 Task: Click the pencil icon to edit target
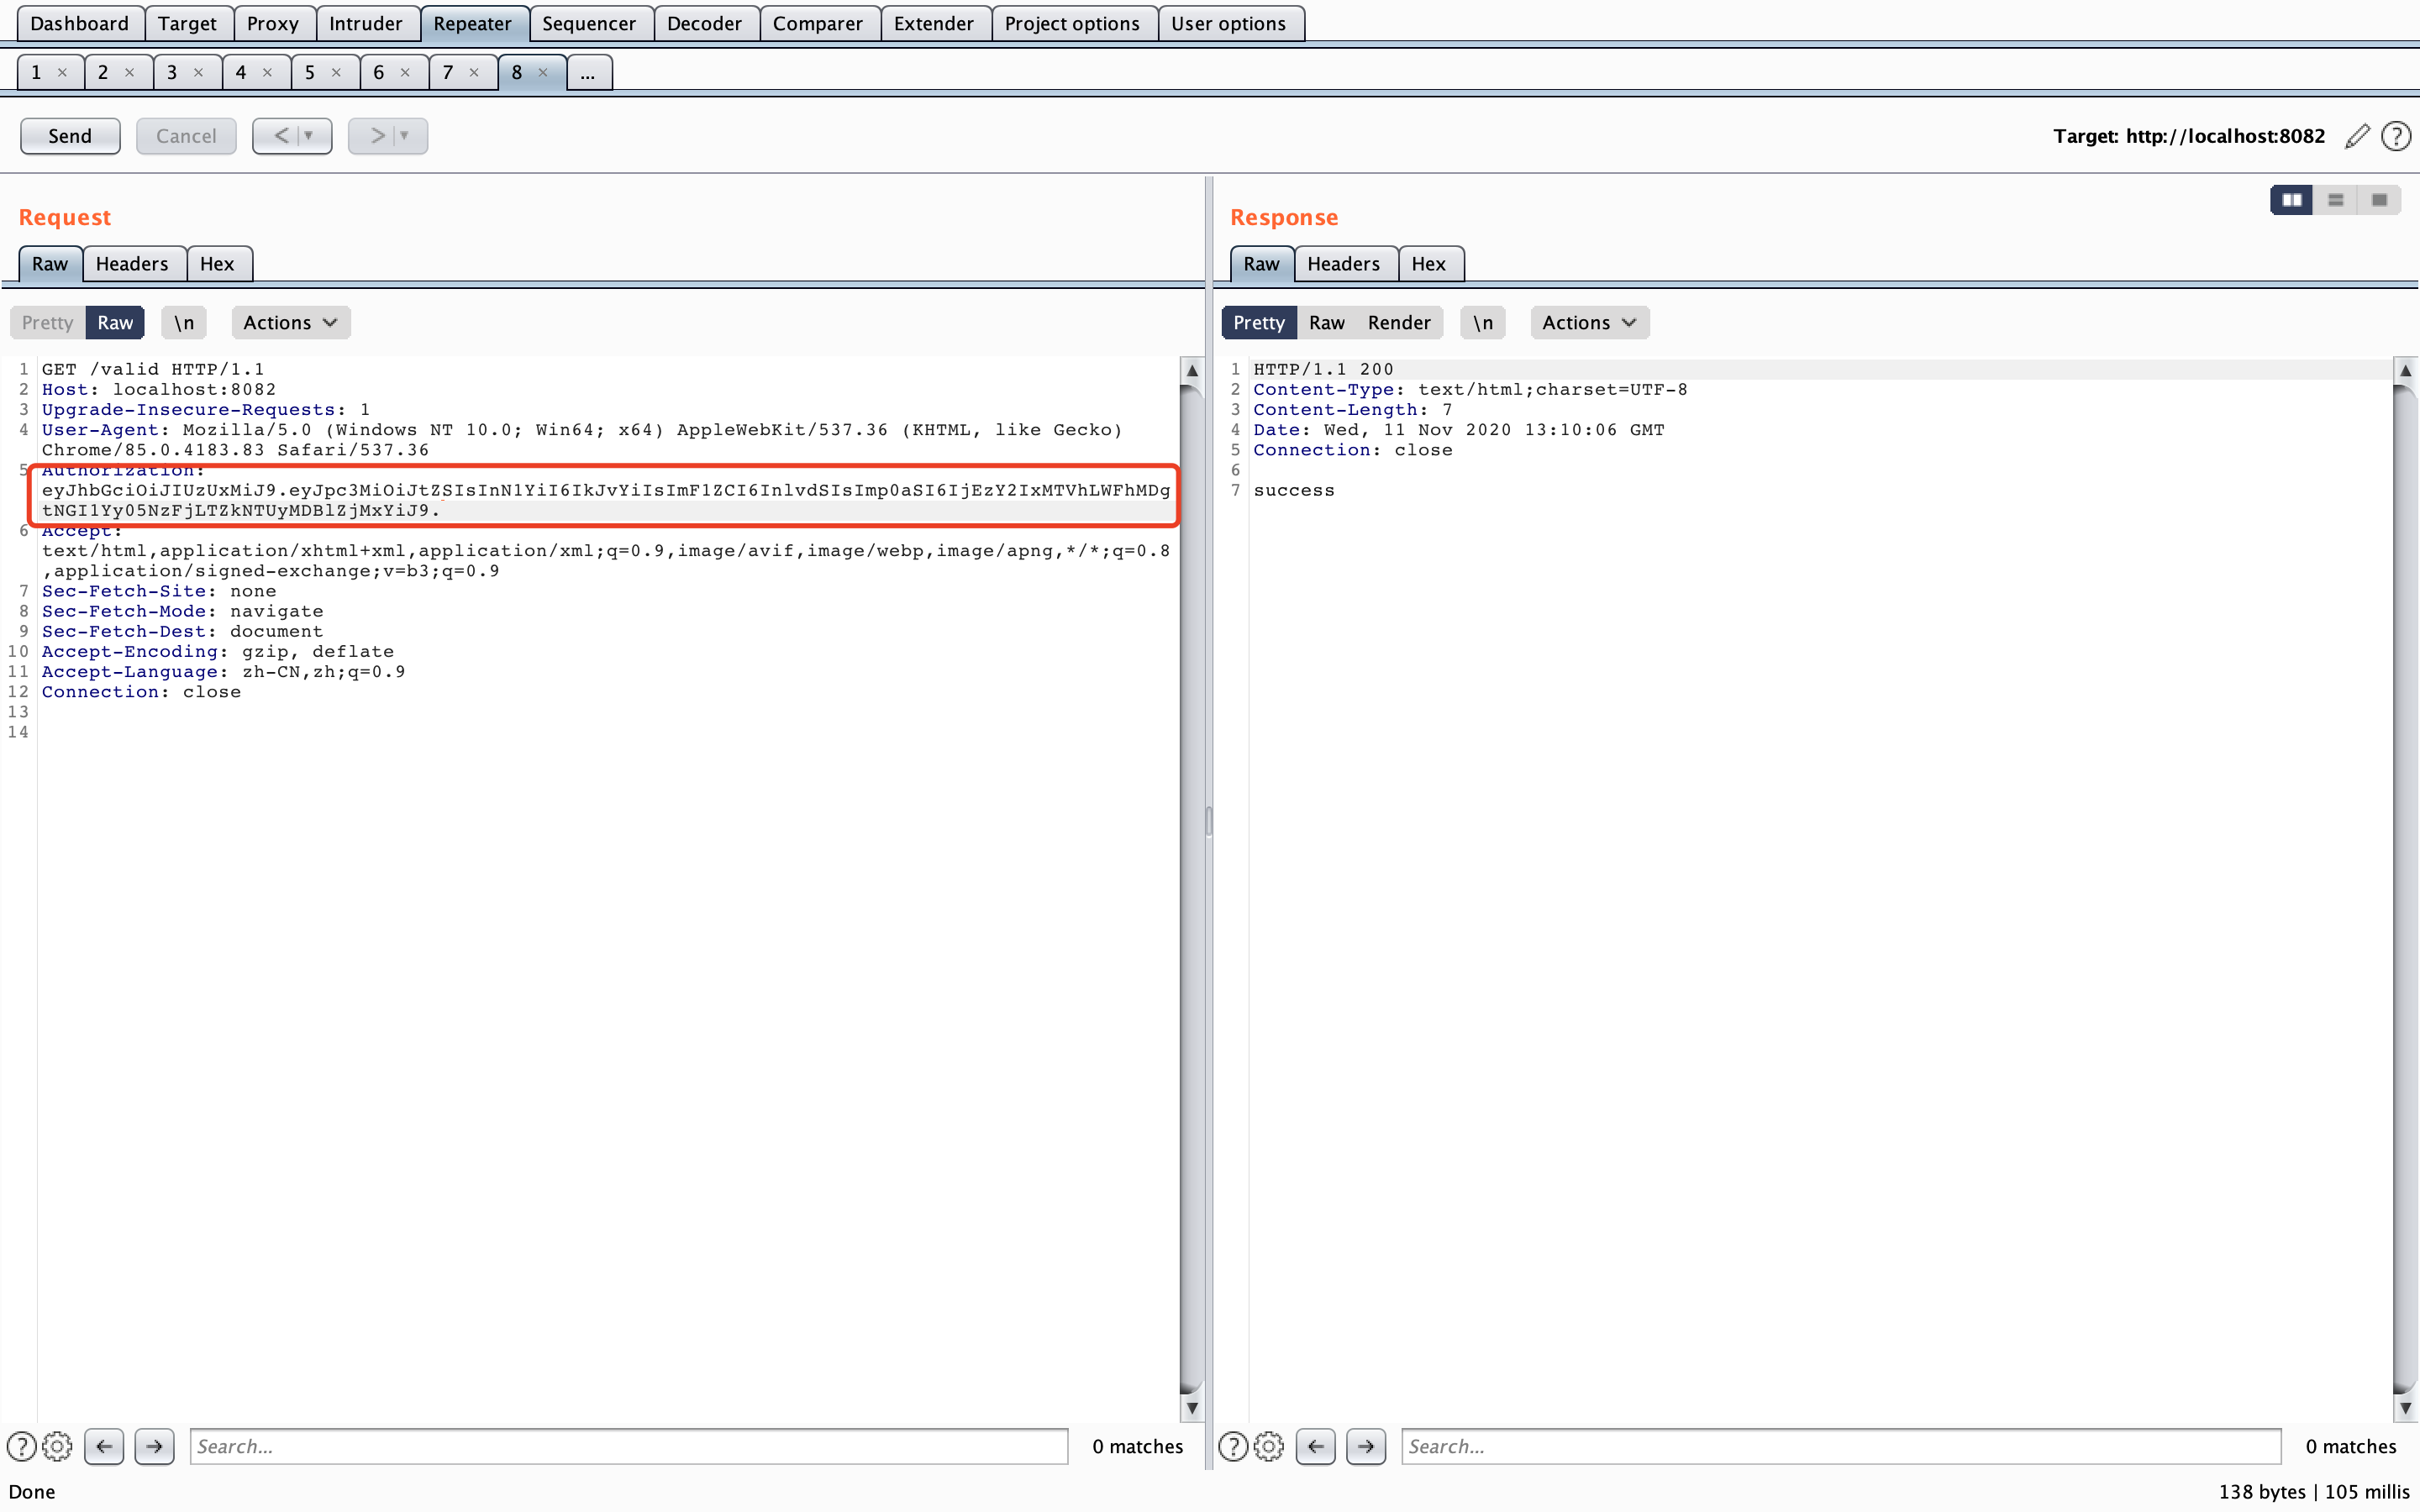[x=2356, y=136]
